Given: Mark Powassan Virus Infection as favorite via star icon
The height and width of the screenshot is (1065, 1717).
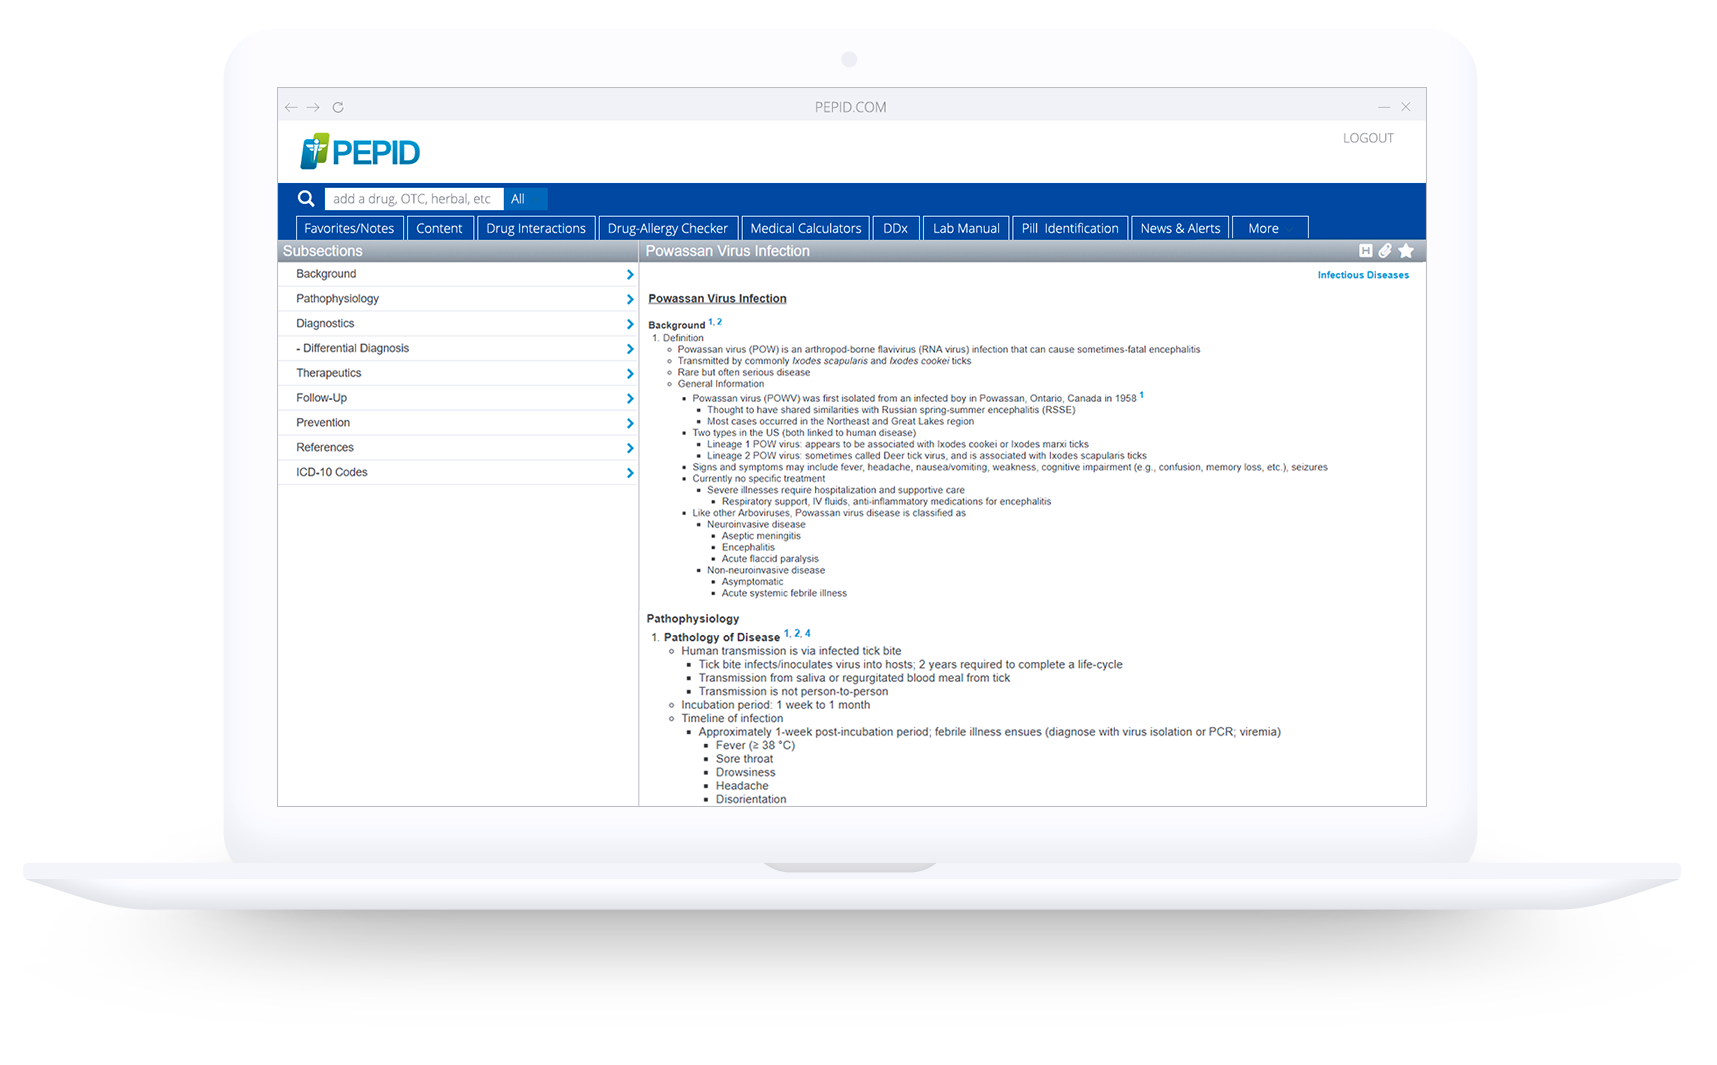Looking at the screenshot, I should 1407,251.
